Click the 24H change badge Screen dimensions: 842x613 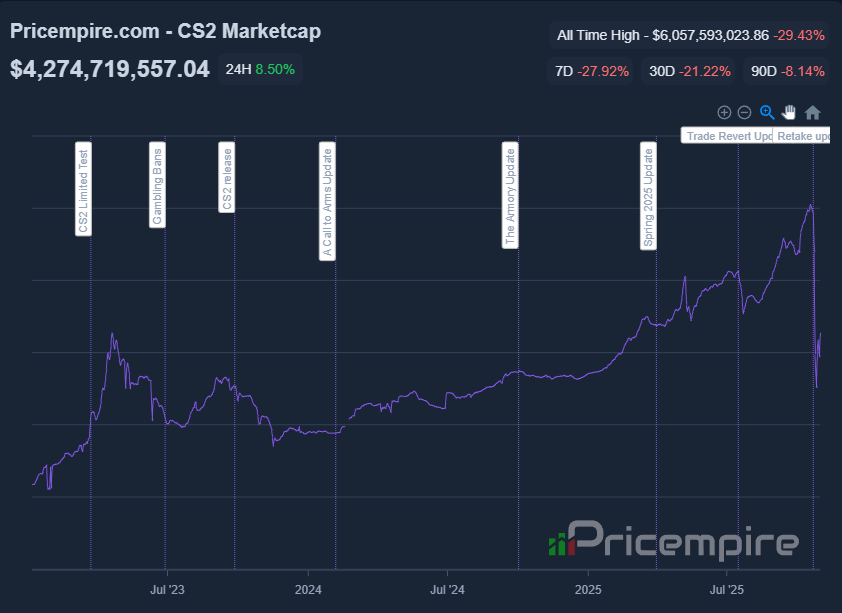(x=260, y=70)
